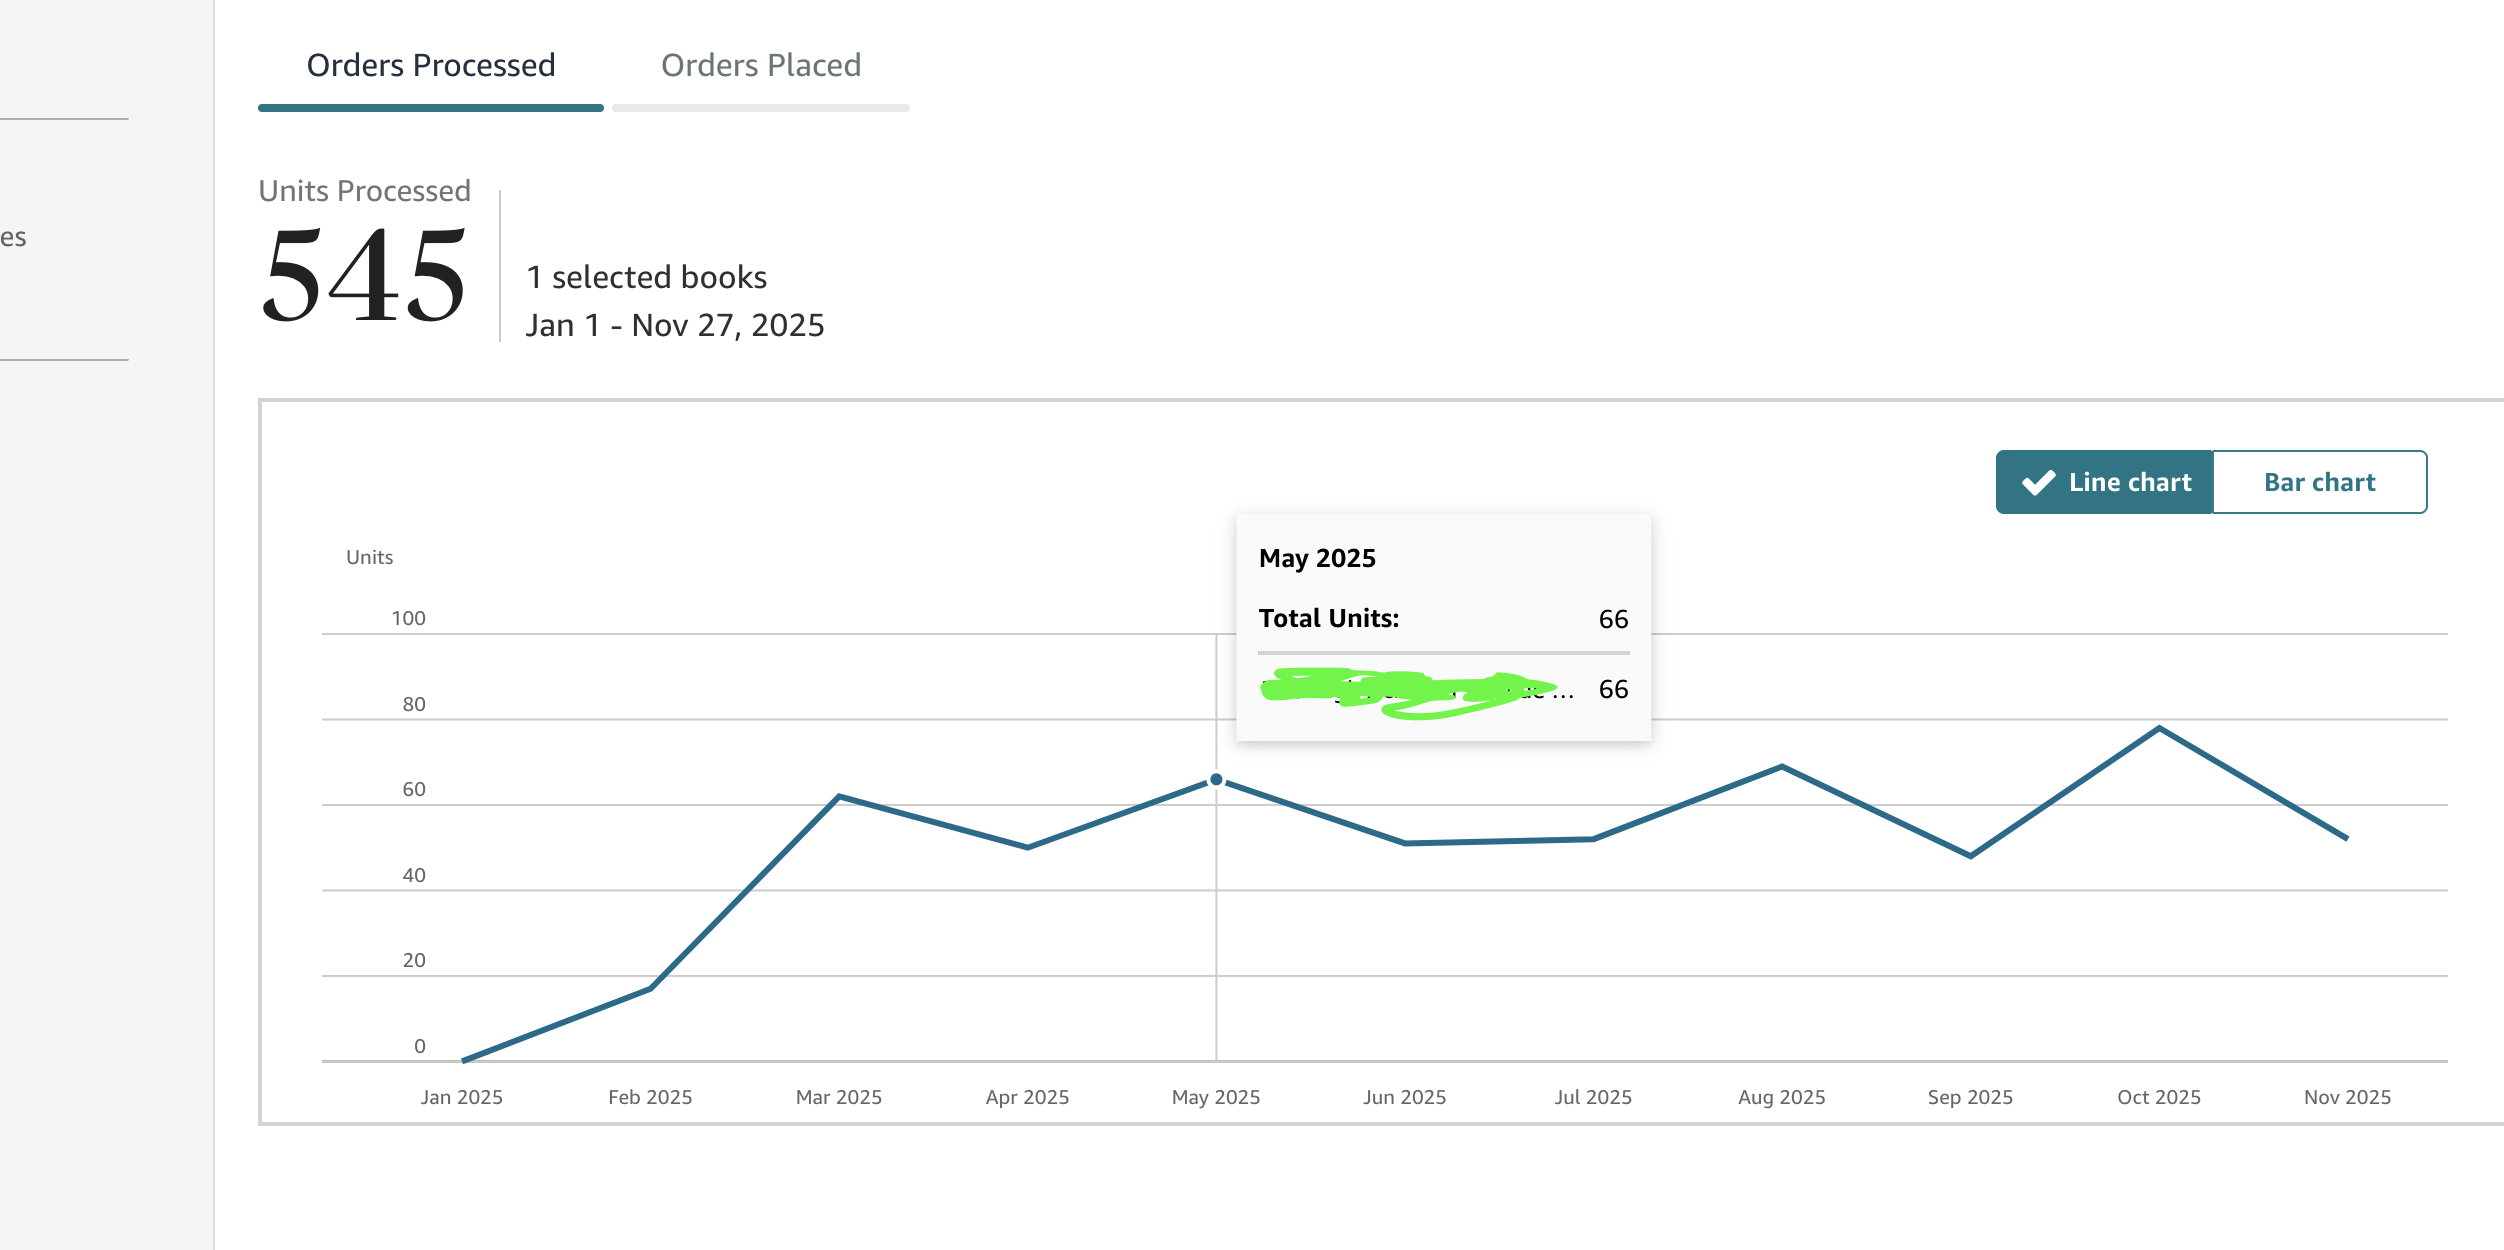Click the Mar 2025 point on the line
The height and width of the screenshot is (1250, 2504).
pyautogui.click(x=839, y=796)
